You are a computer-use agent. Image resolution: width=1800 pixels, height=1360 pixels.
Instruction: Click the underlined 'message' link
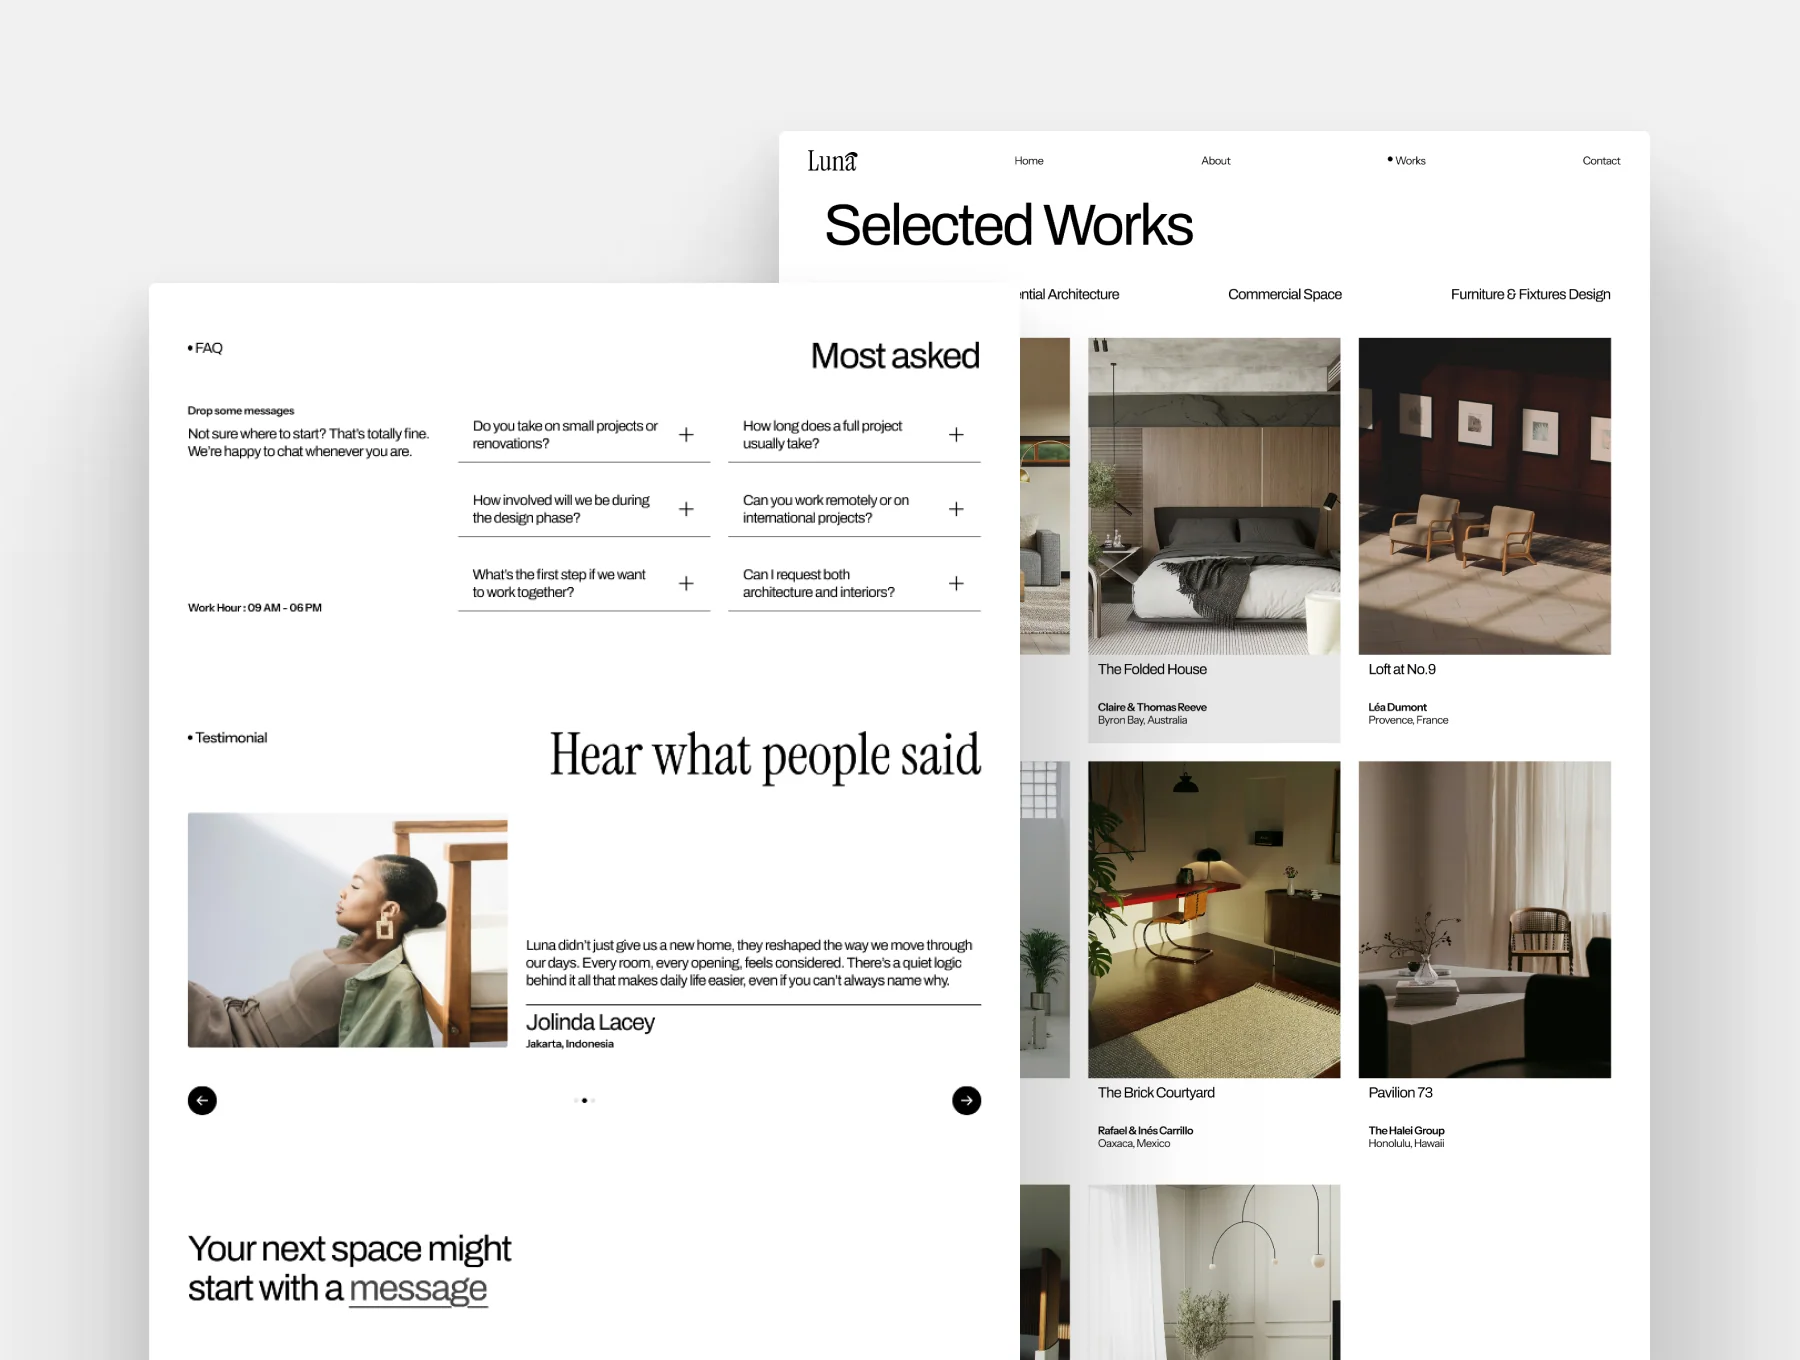(418, 1289)
